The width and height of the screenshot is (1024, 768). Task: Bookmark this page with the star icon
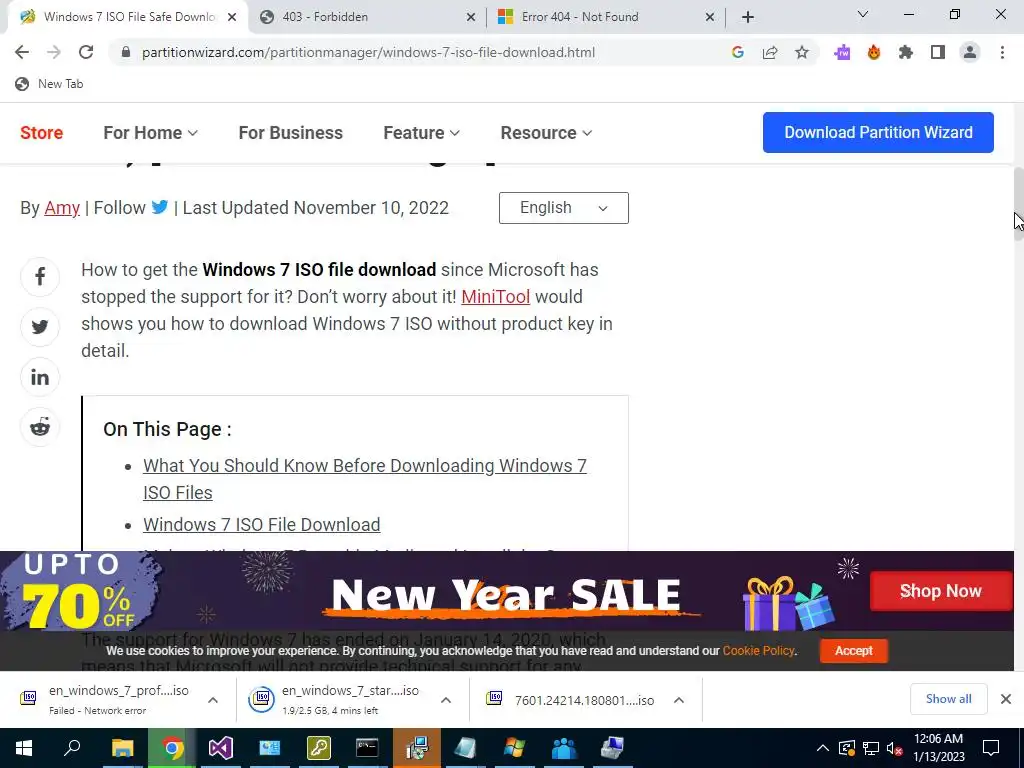click(x=802, y=52)
